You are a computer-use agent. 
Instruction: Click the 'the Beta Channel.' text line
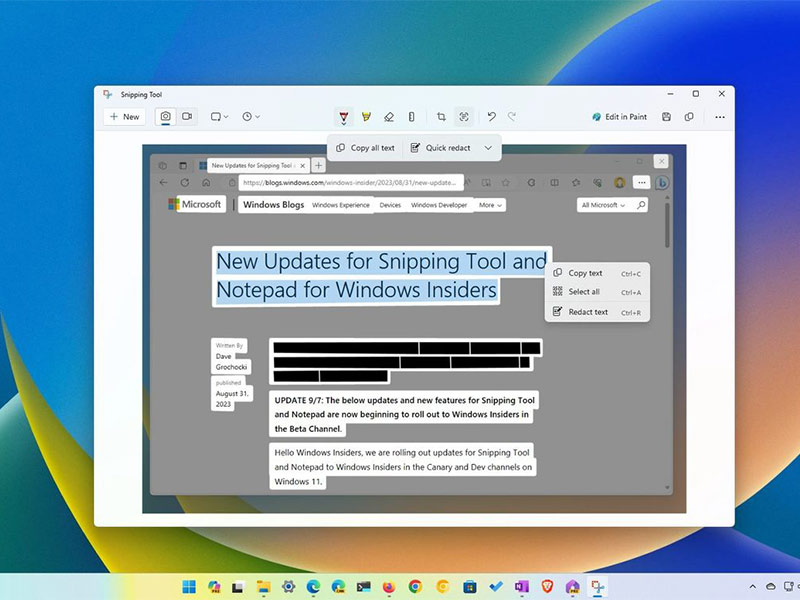pos(308,429)
